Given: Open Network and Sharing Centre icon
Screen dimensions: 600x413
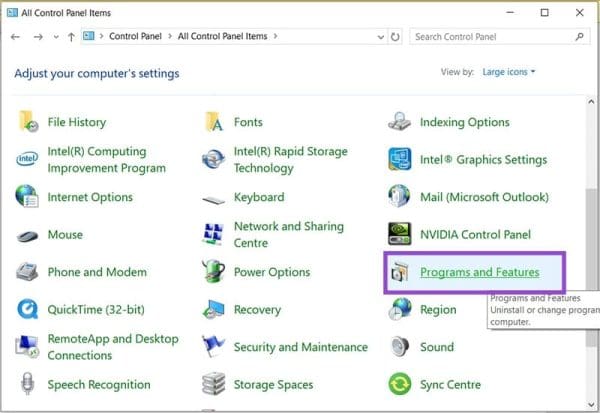Looking at the screenshot, I should tap(213, 234).
